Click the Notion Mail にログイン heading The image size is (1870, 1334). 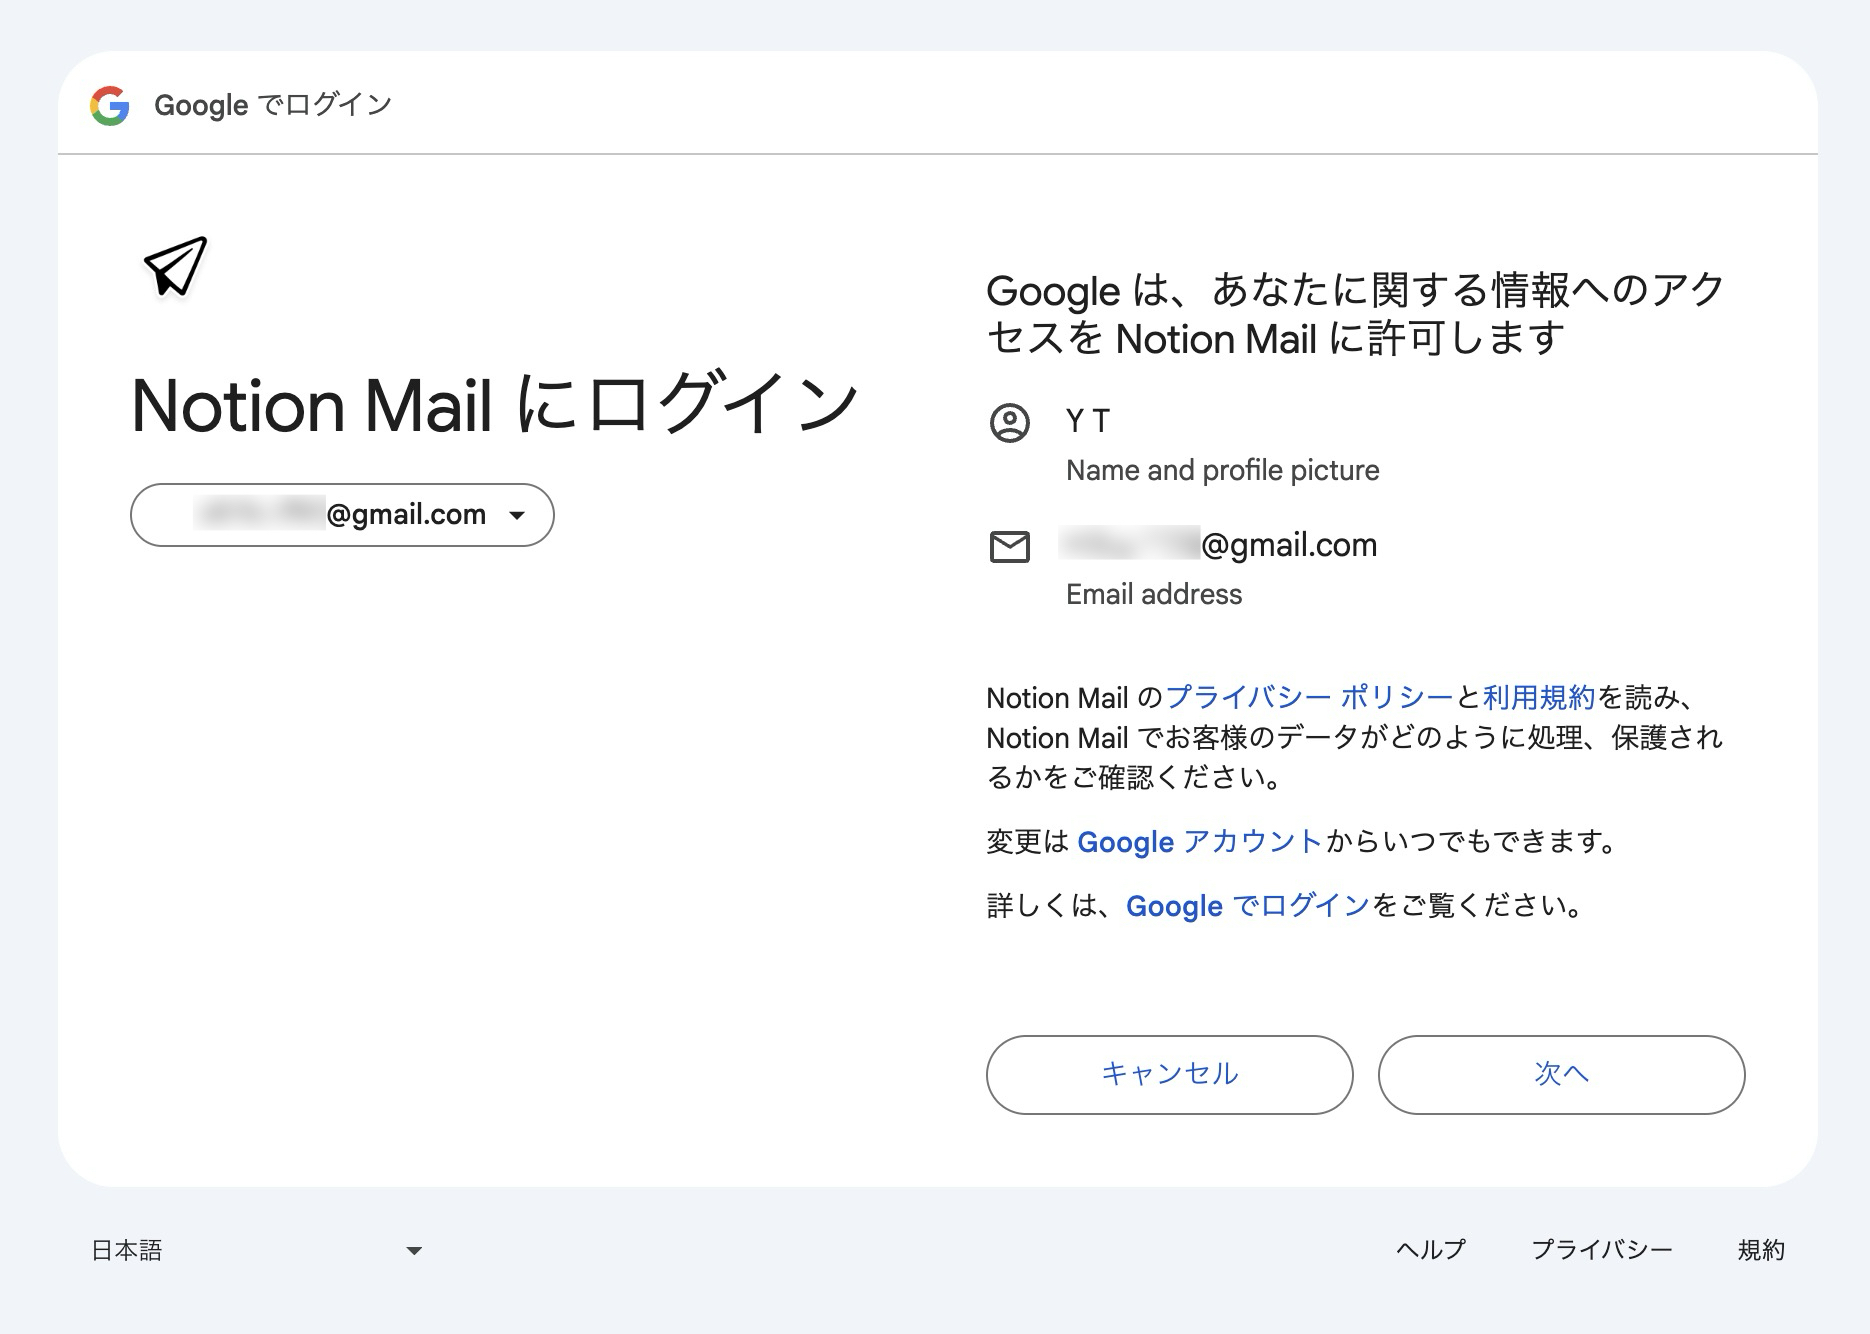point(494,405)
